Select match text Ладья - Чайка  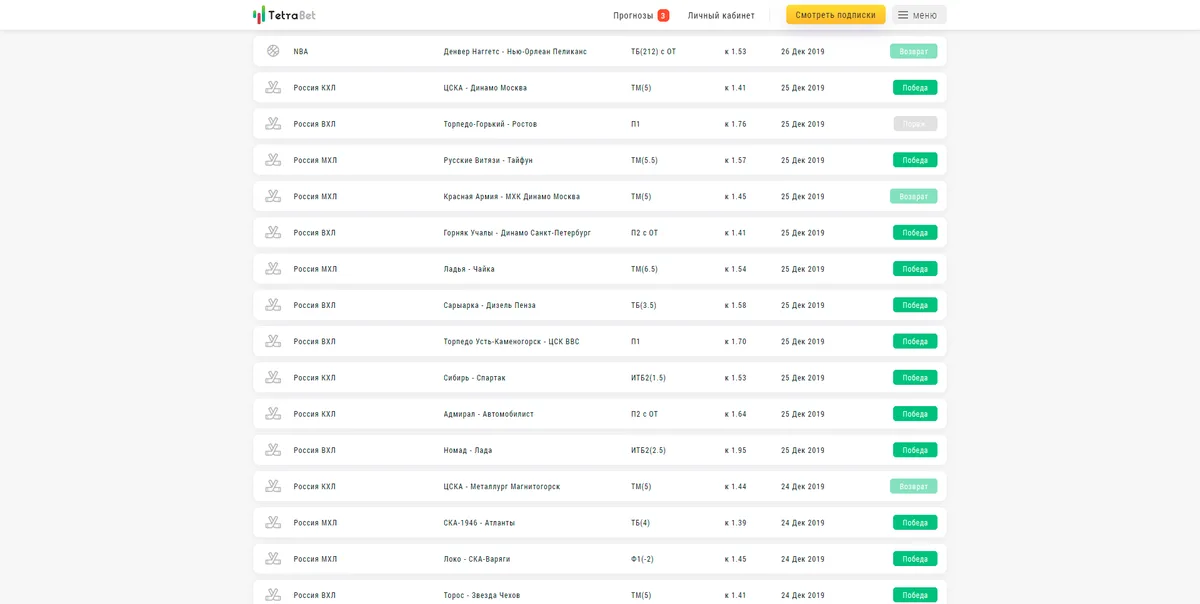click(x=469, y=269)
